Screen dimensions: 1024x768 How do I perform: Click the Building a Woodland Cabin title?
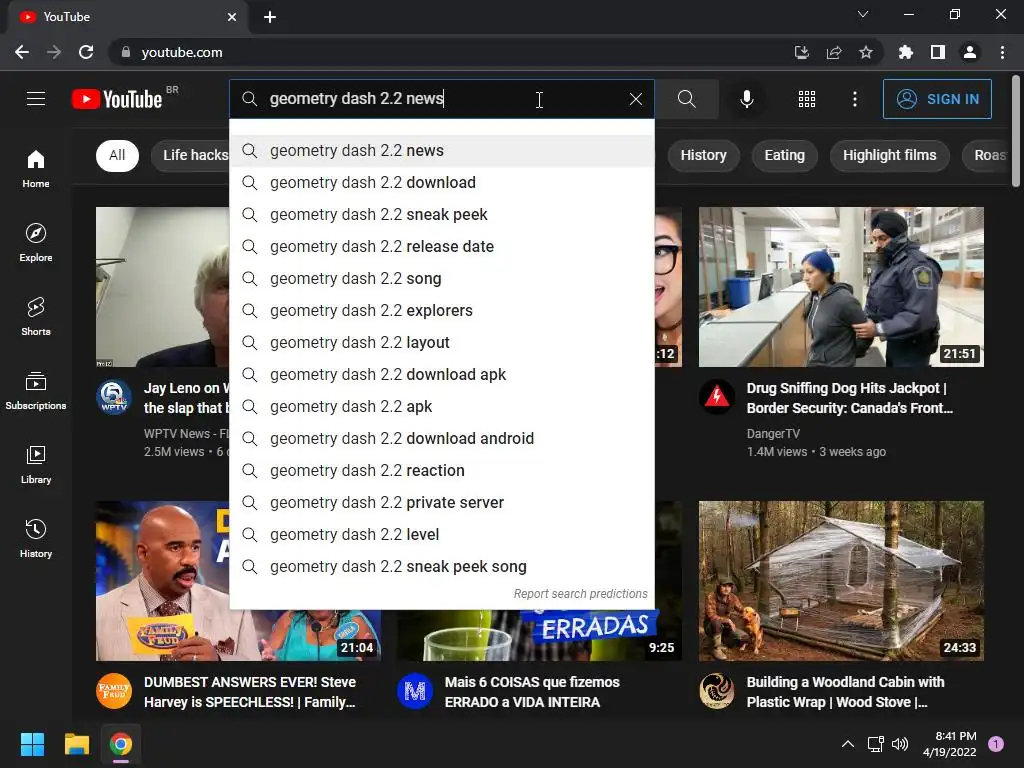point(846,692)
